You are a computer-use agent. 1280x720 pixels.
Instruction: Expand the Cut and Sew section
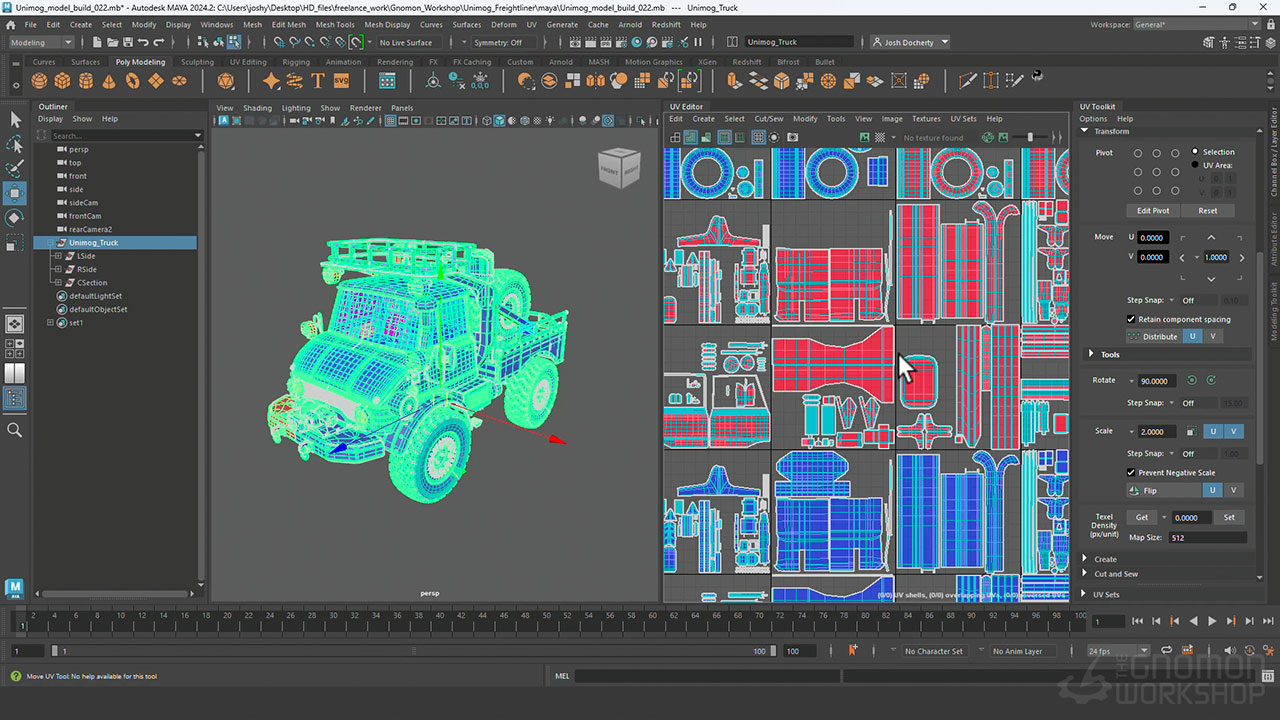[x=1115, y=574]
